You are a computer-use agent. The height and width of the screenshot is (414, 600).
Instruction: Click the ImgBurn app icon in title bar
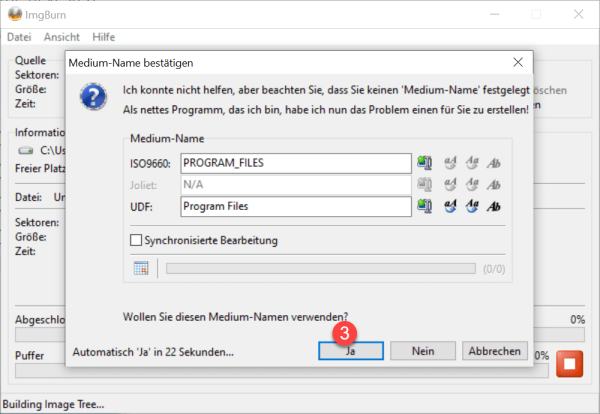tap(15, 15)
